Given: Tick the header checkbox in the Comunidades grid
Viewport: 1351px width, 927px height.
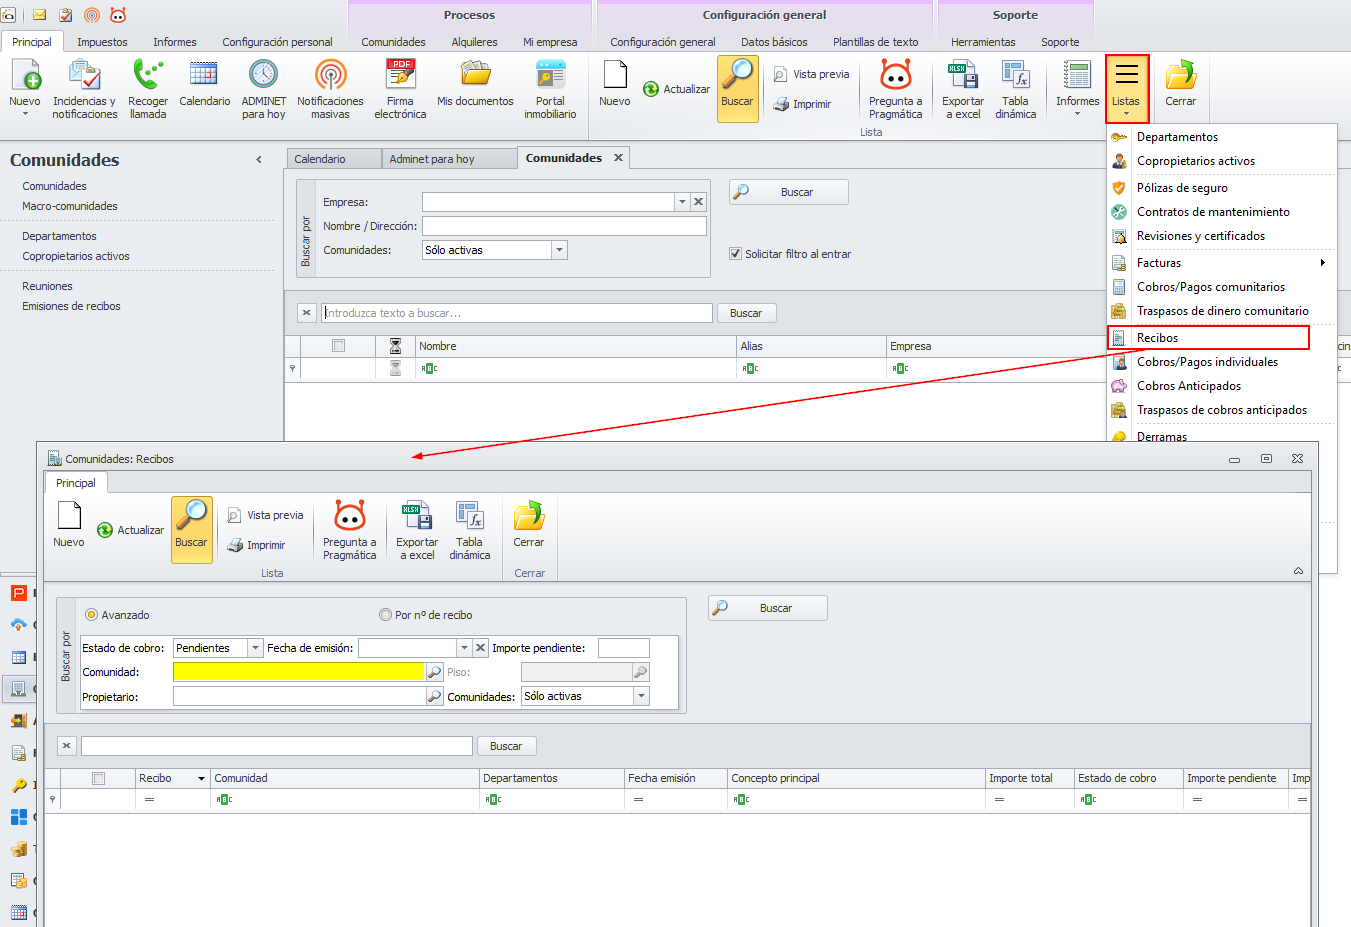Looking at the screenshot, I should click(x=338, y=346).
